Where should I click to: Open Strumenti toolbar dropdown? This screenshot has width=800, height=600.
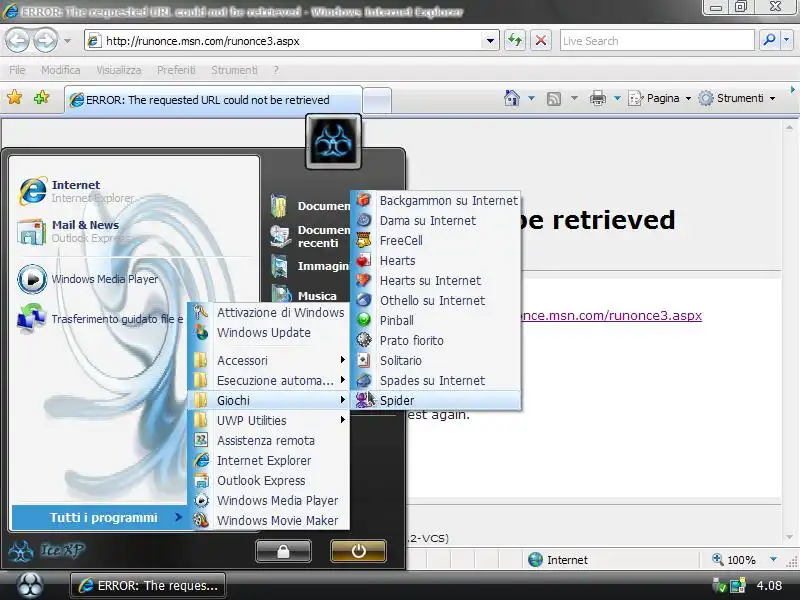(x=738, y=98)
